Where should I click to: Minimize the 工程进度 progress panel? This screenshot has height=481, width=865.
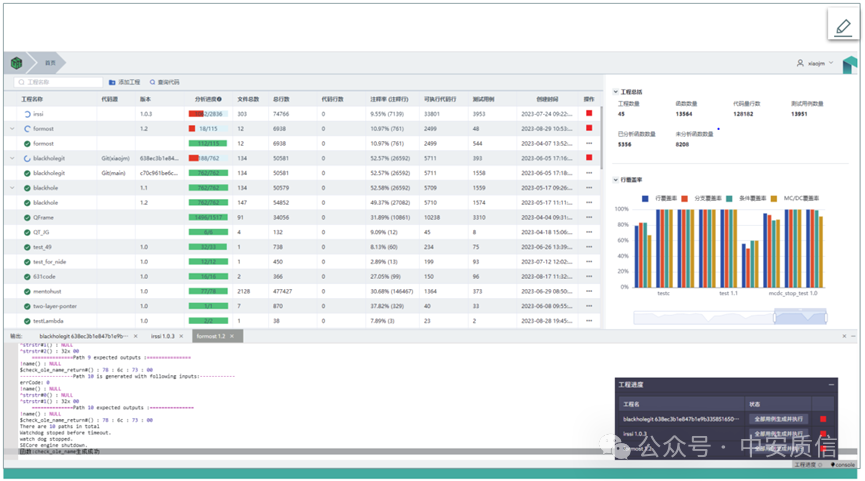pyautogui.click(x=831, y=384)
